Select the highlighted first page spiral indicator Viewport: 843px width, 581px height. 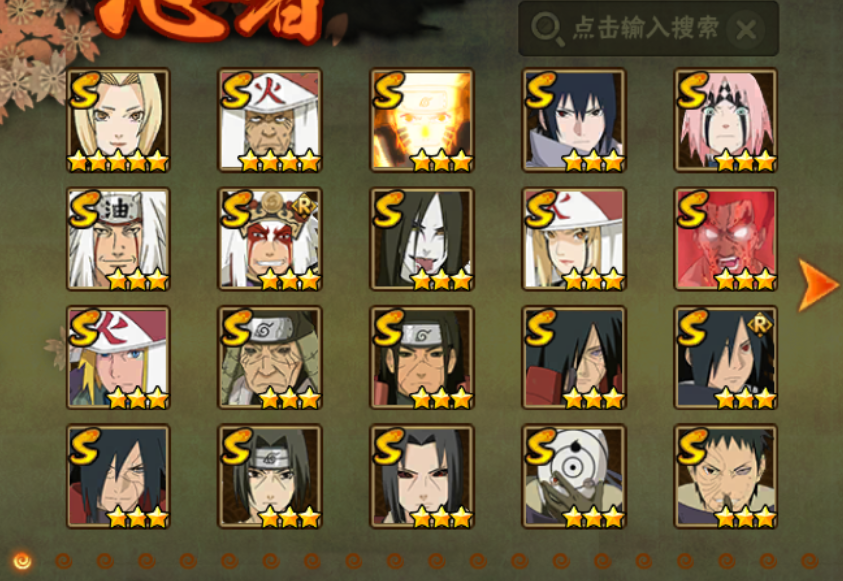tap(22, 562)
